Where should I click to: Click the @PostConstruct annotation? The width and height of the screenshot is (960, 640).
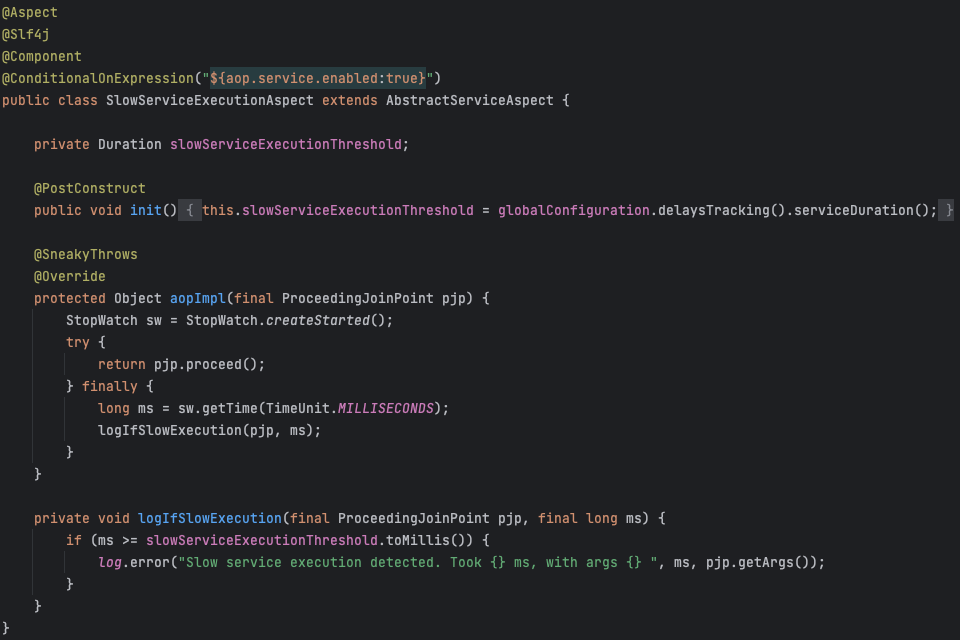pyautogui.click(x=89, y=188)
